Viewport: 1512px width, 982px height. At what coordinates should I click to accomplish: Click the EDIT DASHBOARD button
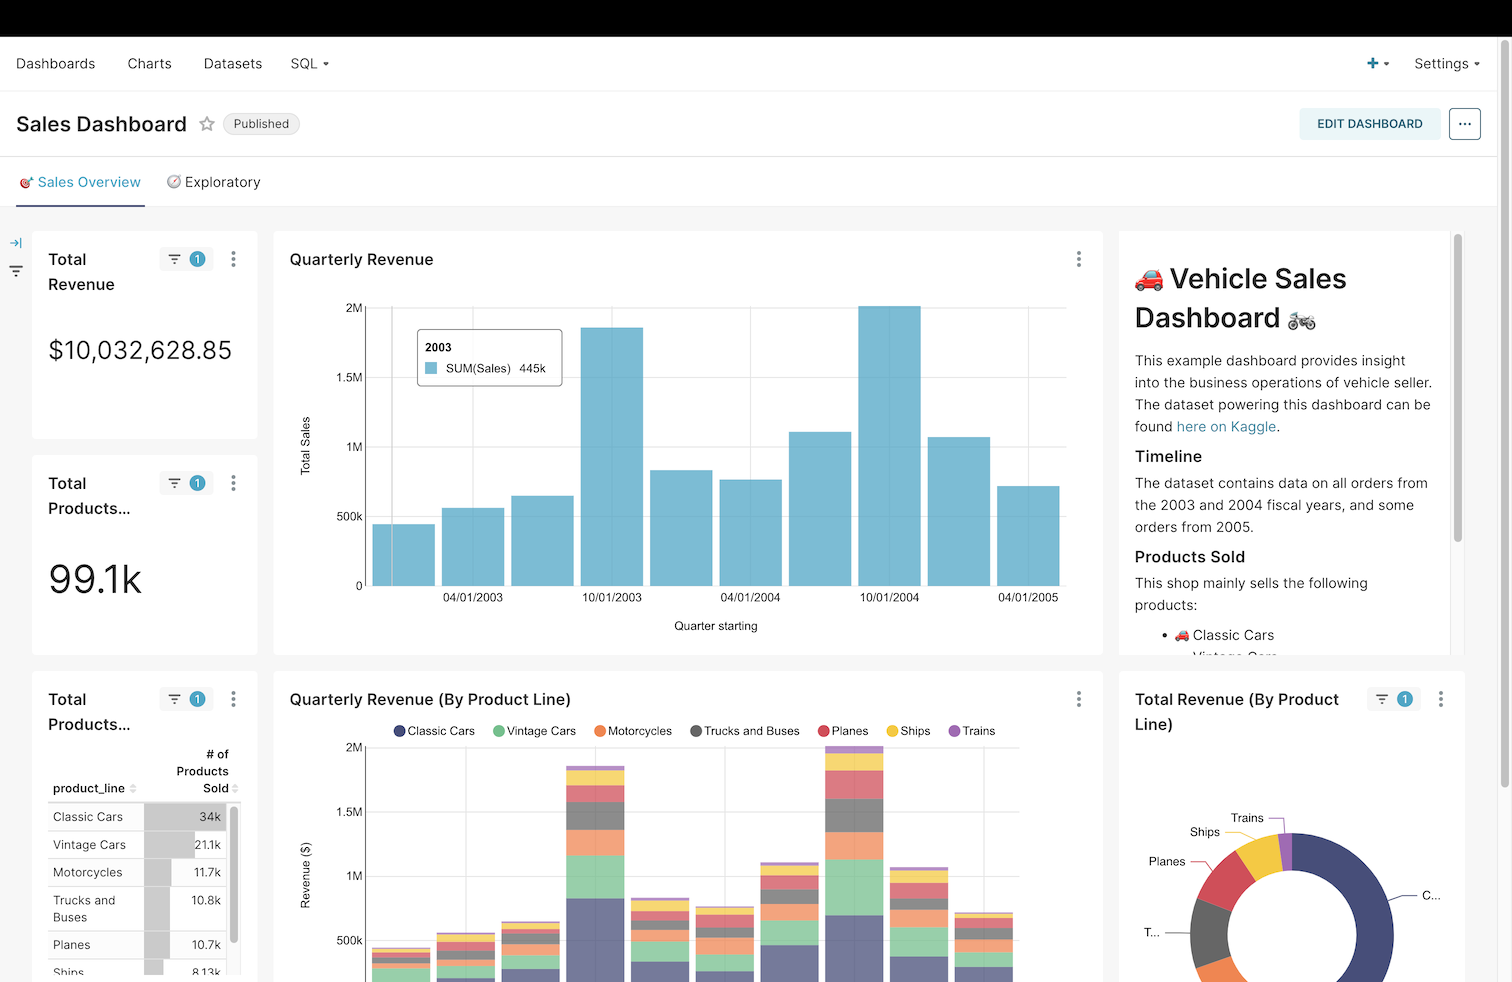[1370, 124]
